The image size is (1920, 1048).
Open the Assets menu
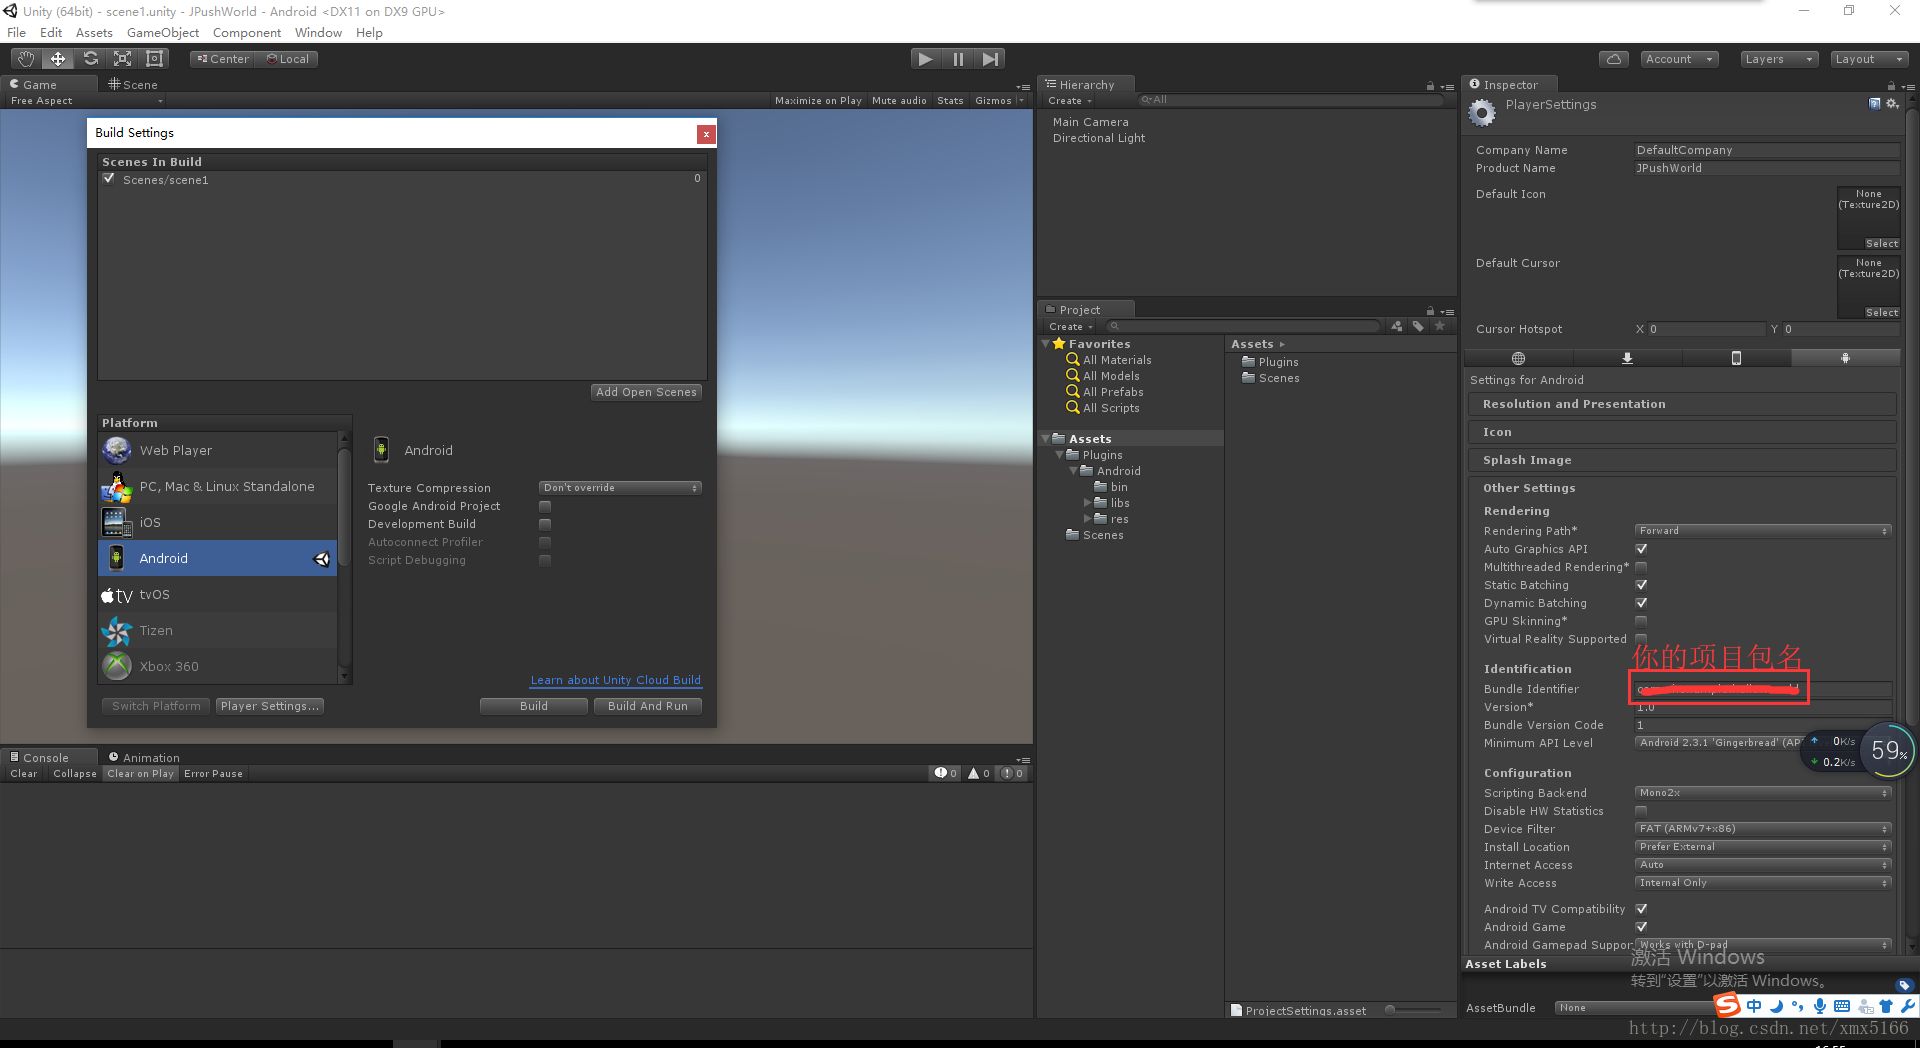[94, 33]
